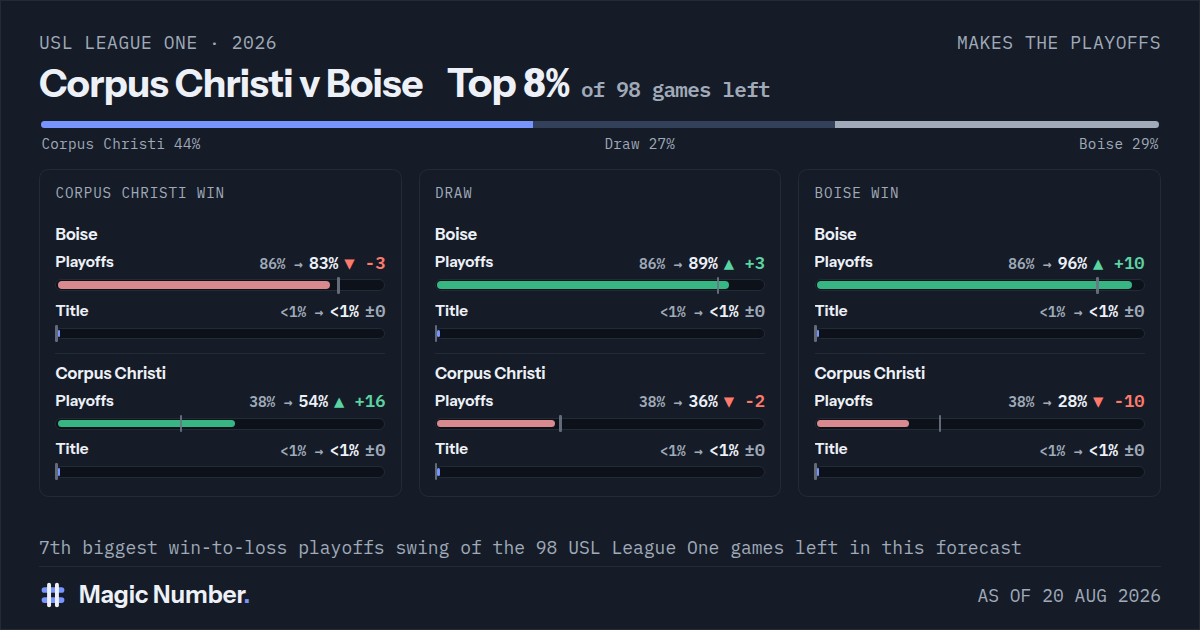Click the Magic Number brand name
1200x630 pixels.
(x=164, y=595)
